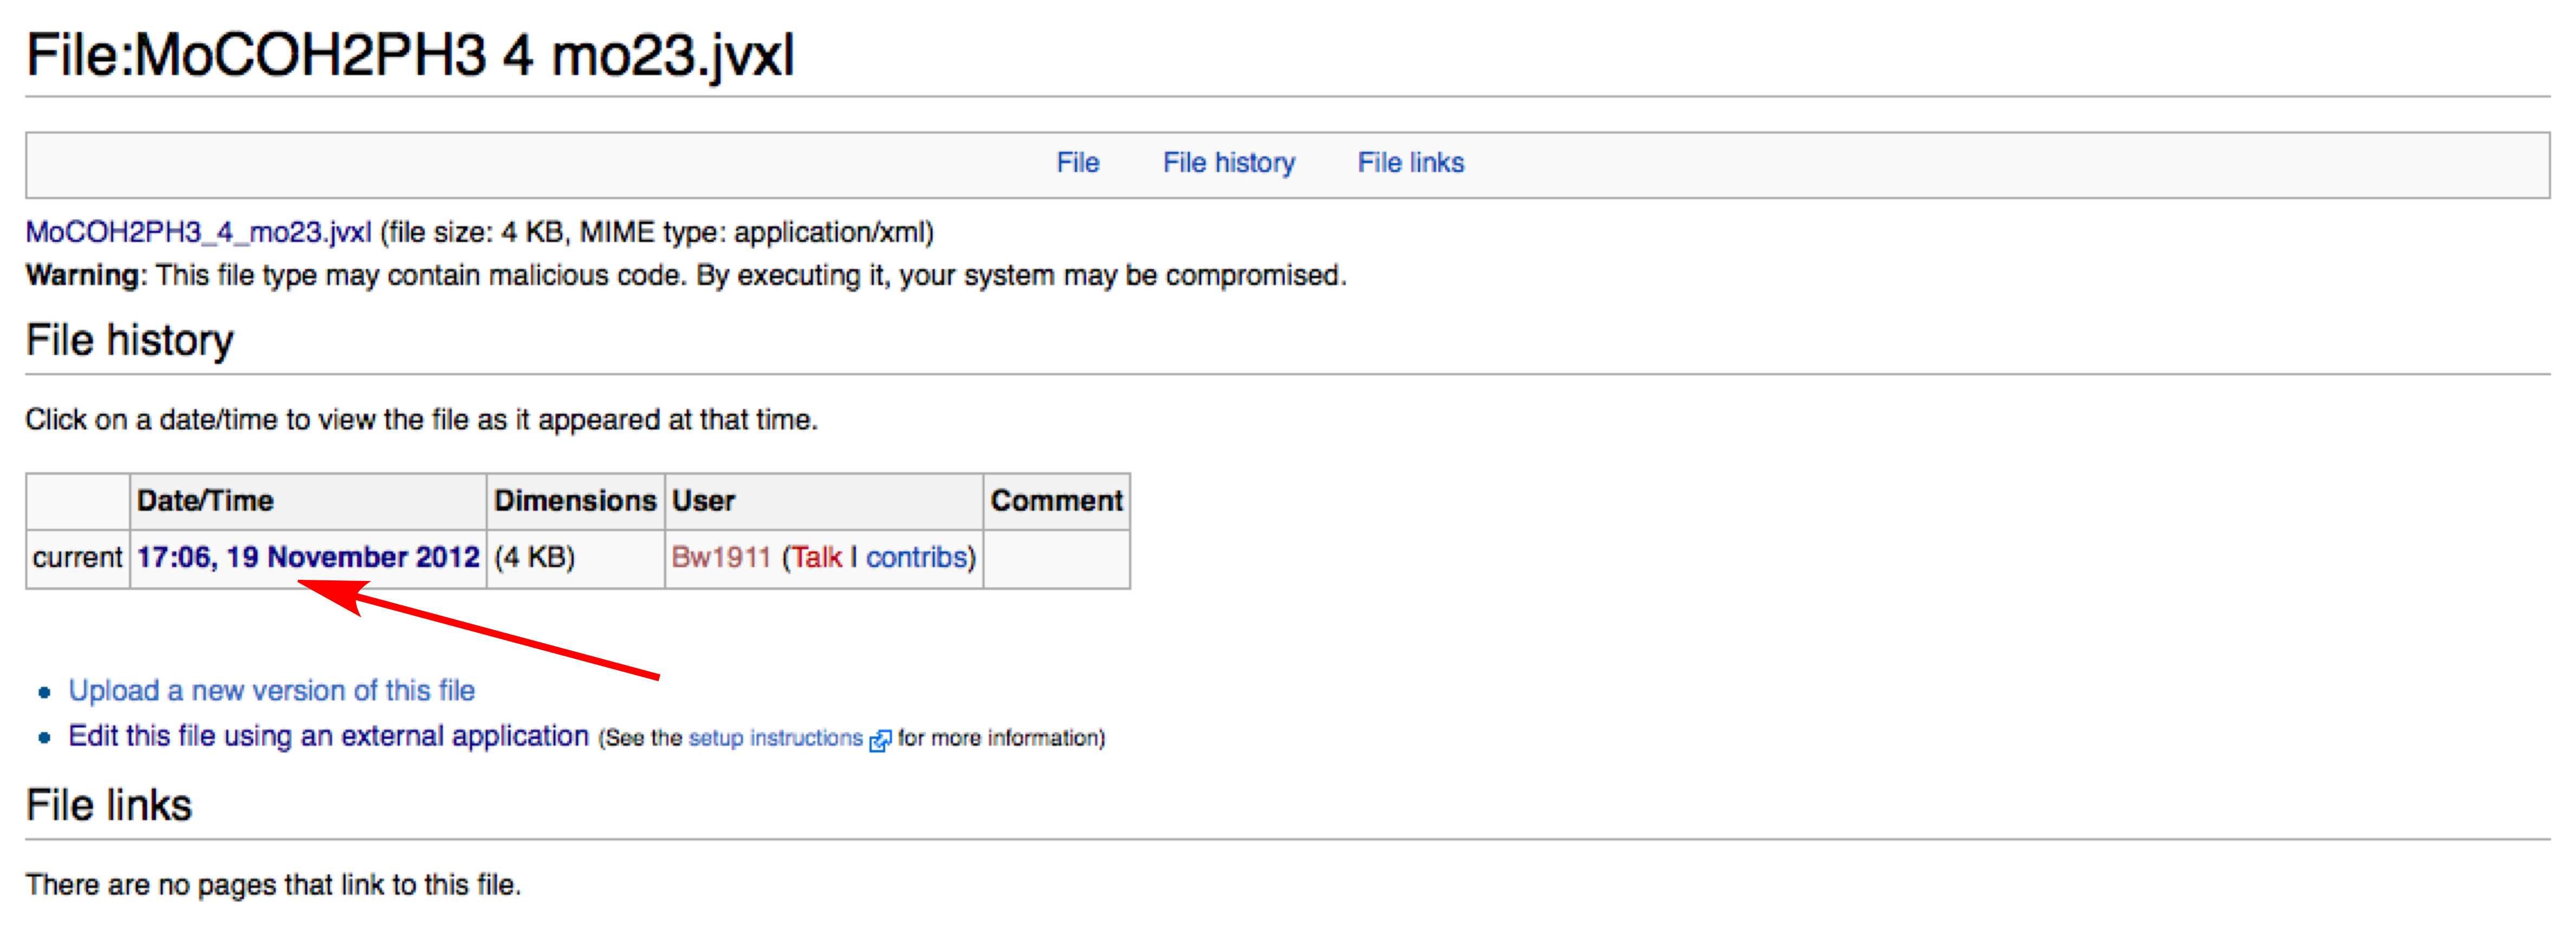Click the Dimensions column header

point(575,500)
